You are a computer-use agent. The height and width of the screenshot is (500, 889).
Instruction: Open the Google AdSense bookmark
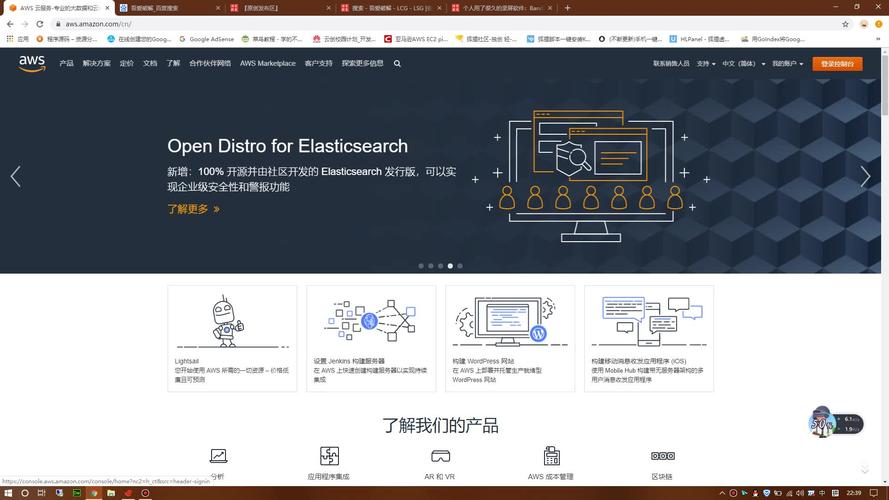coord(206,39)
